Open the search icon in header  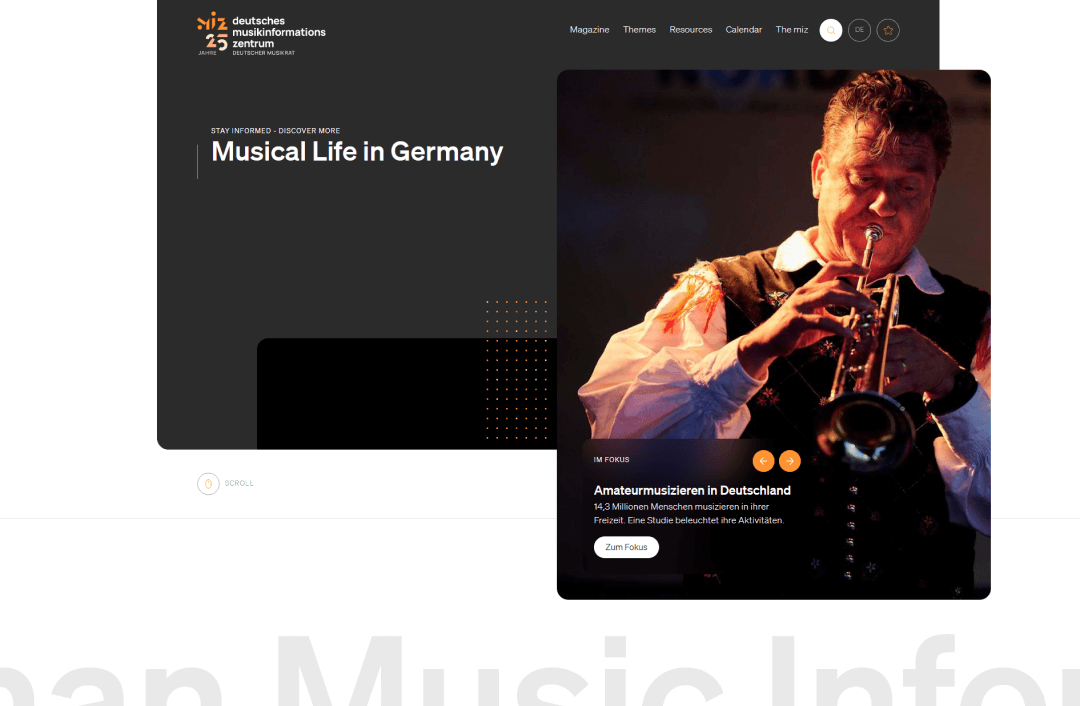pyautogui.click(x=831, y=30)
